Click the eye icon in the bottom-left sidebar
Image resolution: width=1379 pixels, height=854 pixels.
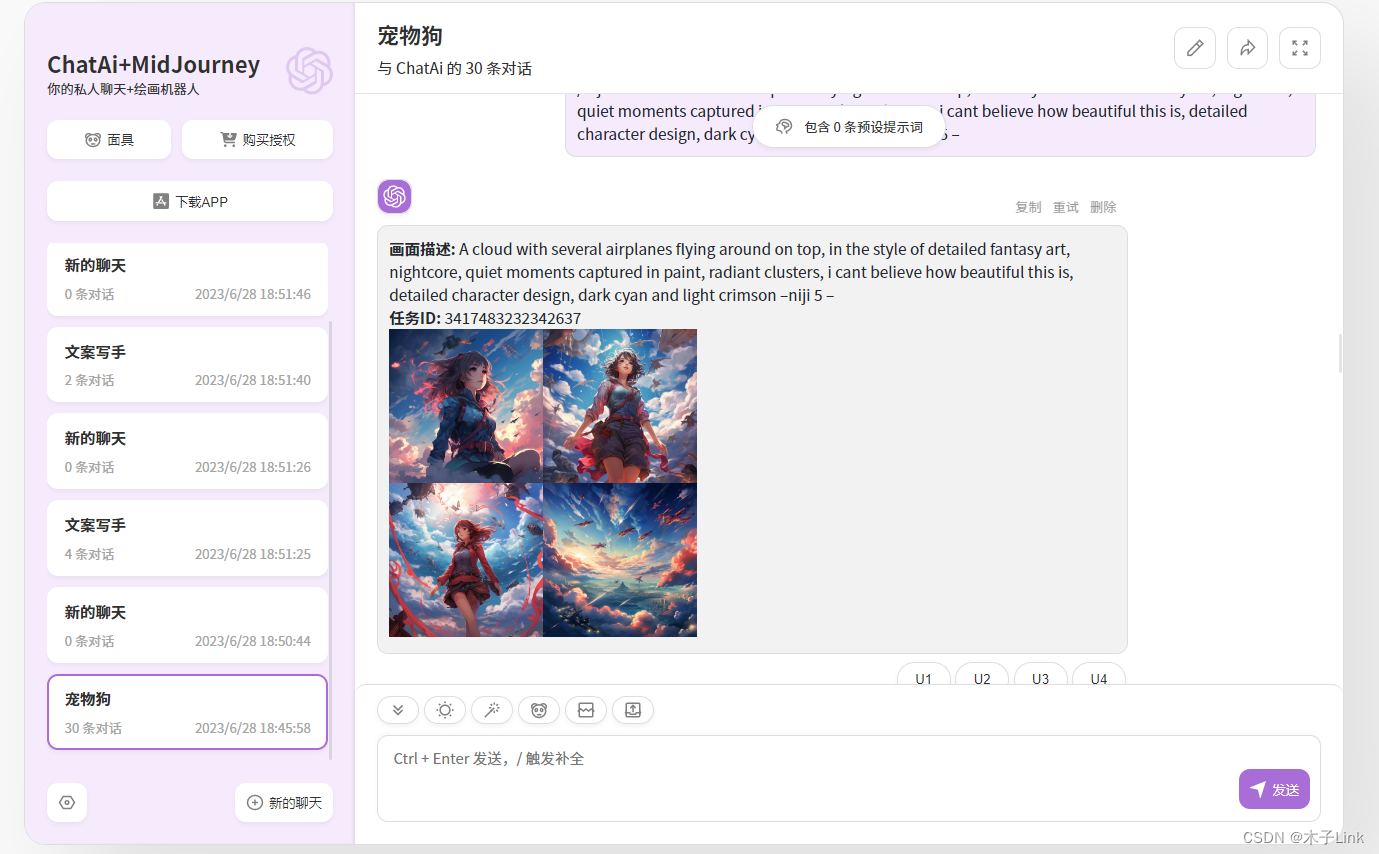click(x=66, y=802)
